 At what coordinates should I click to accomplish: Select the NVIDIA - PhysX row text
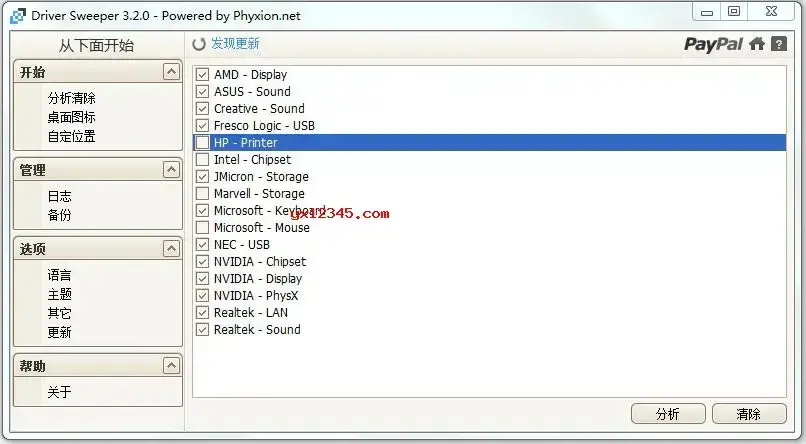tap(256, 295)
